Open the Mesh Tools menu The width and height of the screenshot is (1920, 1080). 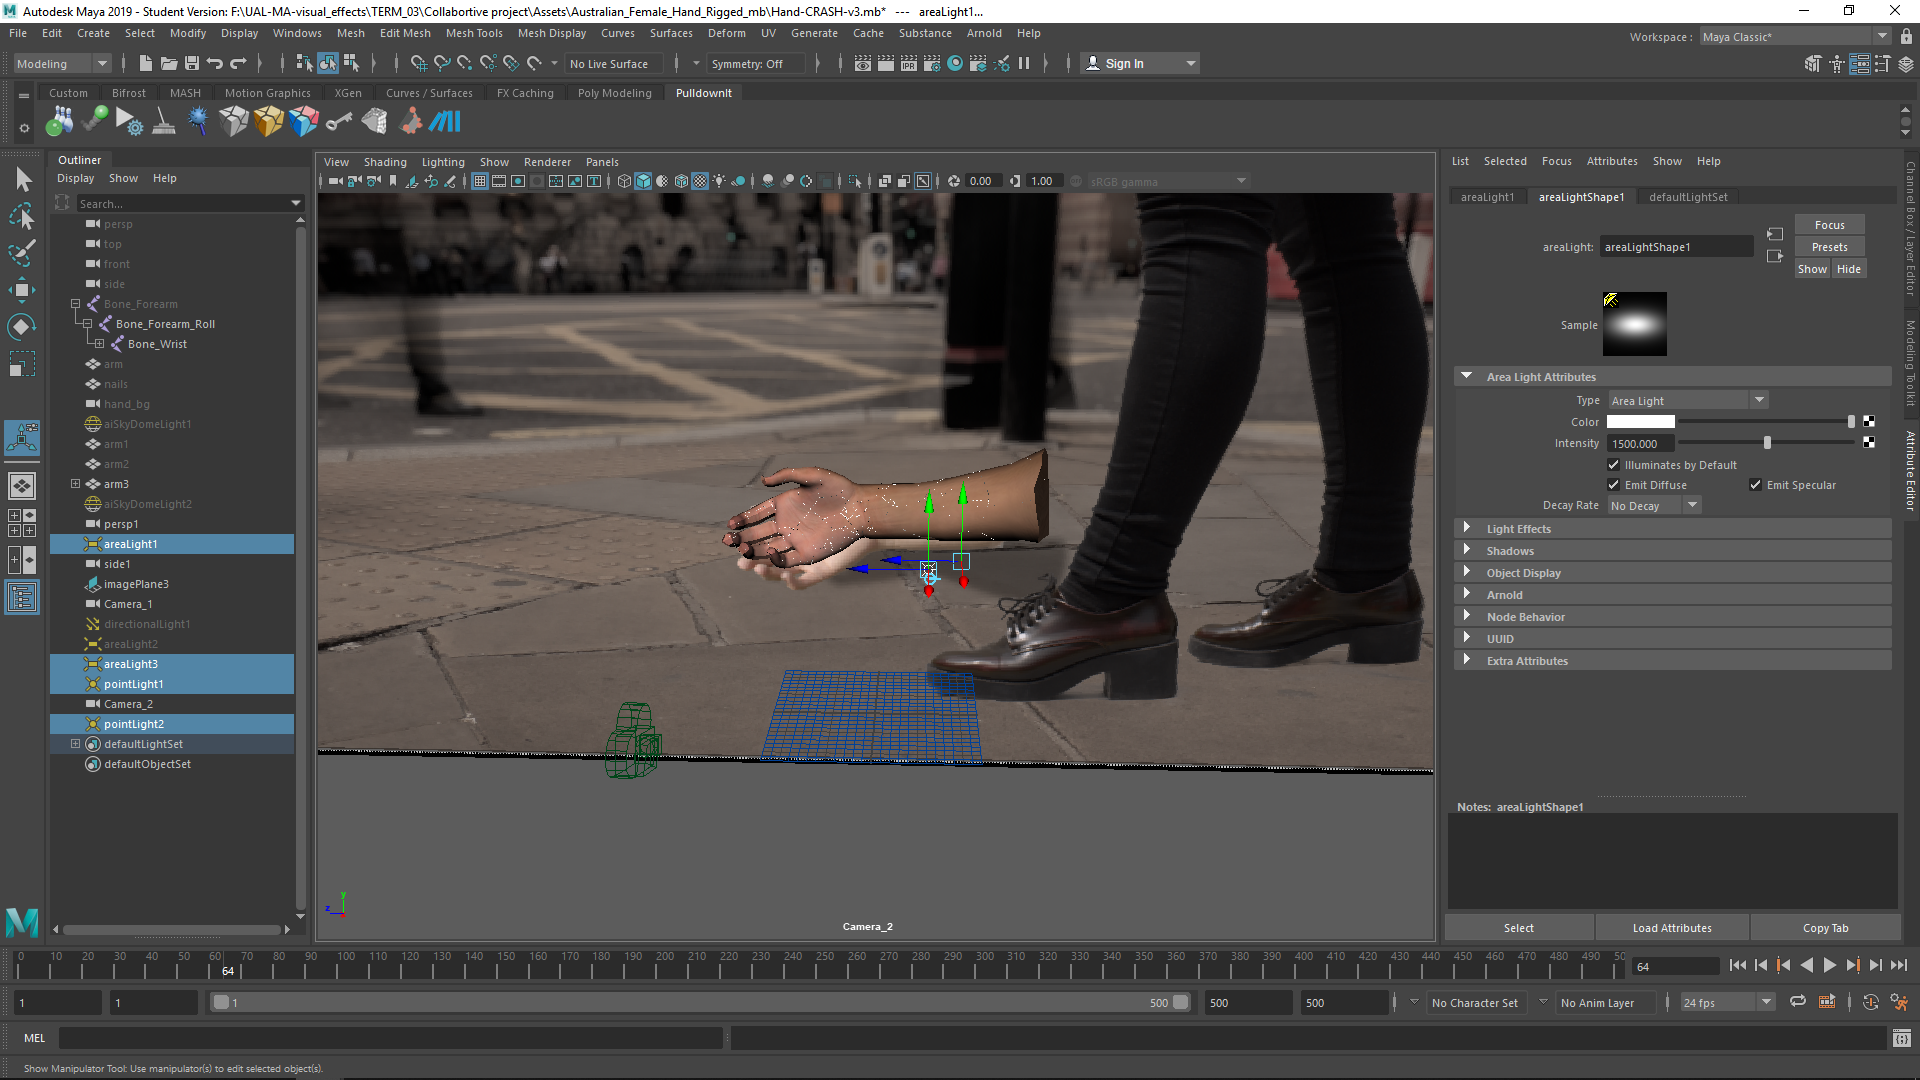[474, 33]
